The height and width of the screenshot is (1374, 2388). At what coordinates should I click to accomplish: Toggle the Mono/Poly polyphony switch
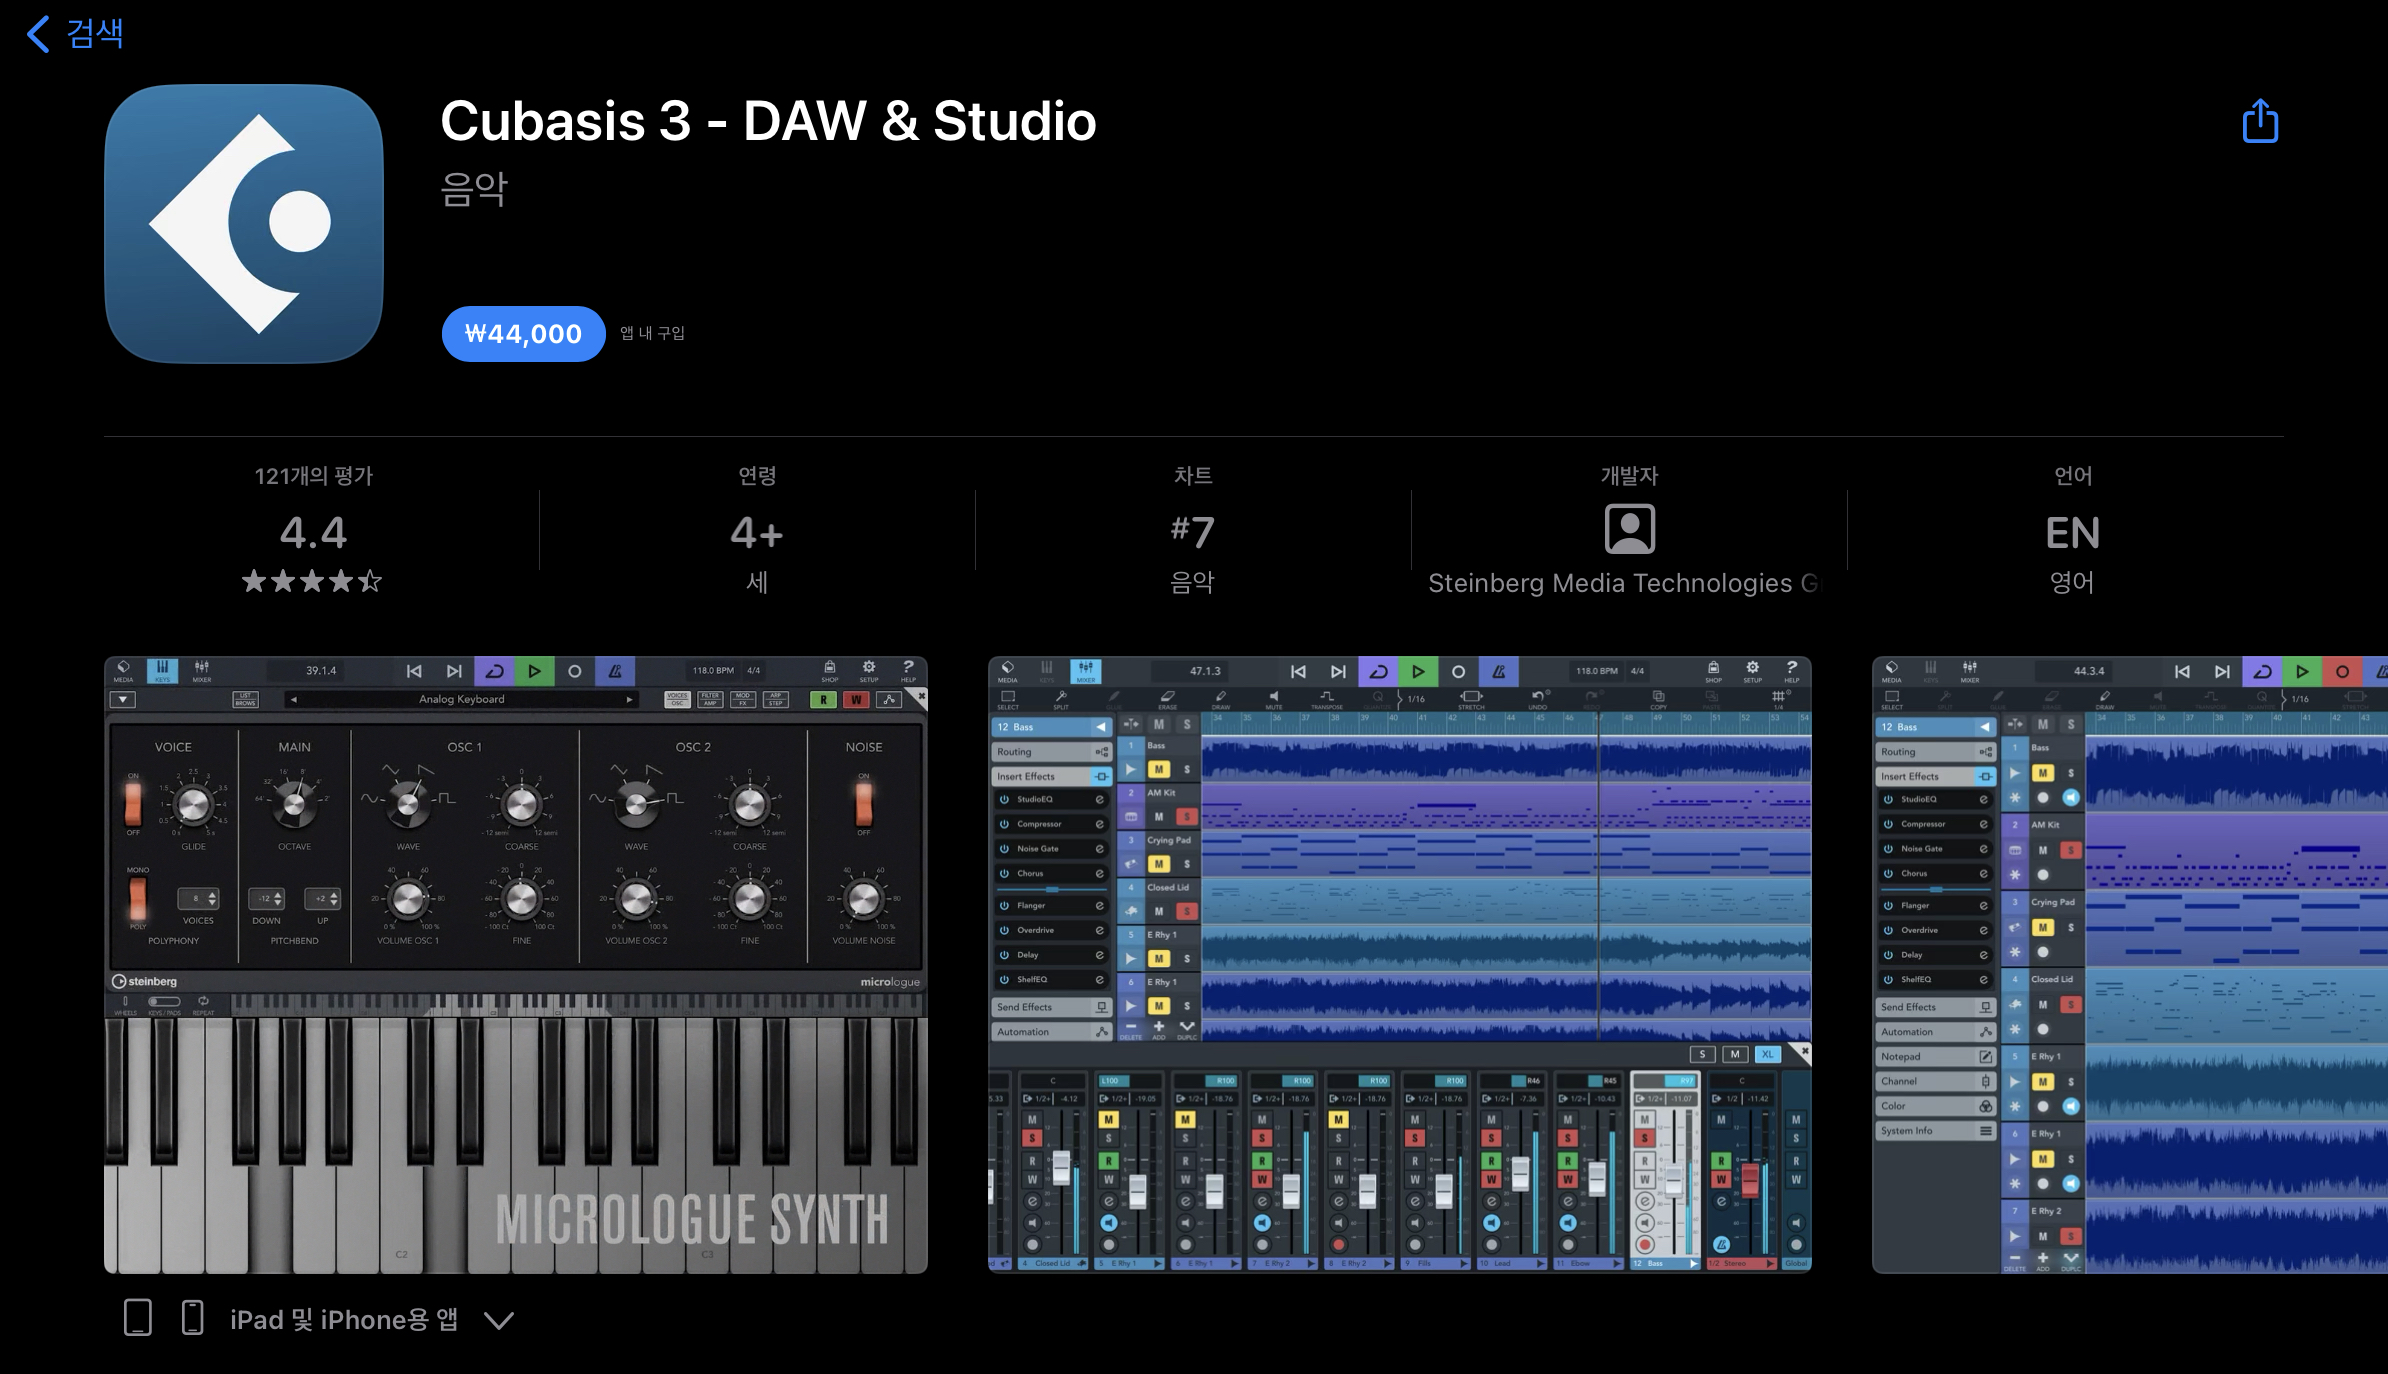click(x=137, y=898)
